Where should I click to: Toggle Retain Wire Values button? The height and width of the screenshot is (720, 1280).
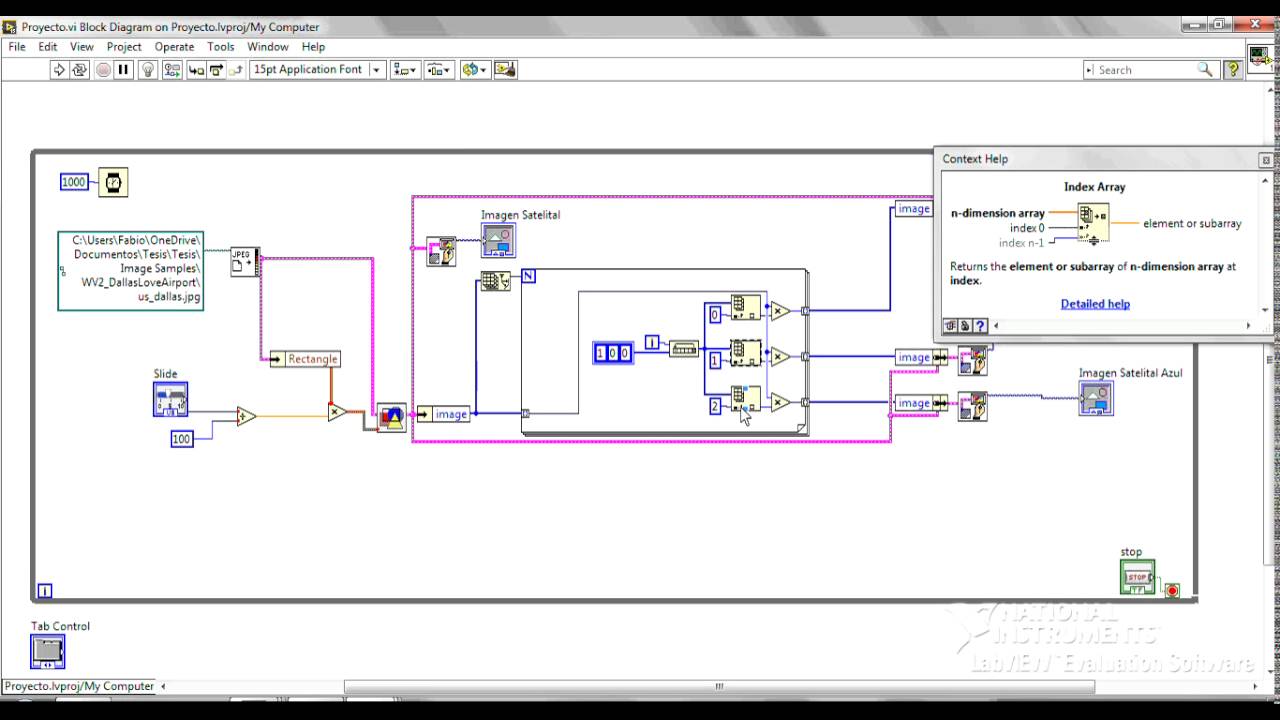coord(172,69)
